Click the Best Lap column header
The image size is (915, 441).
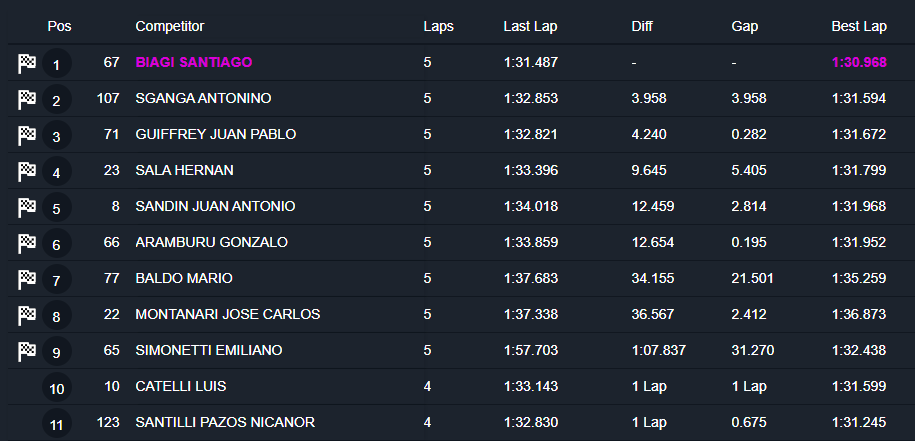tap(859, 26)
